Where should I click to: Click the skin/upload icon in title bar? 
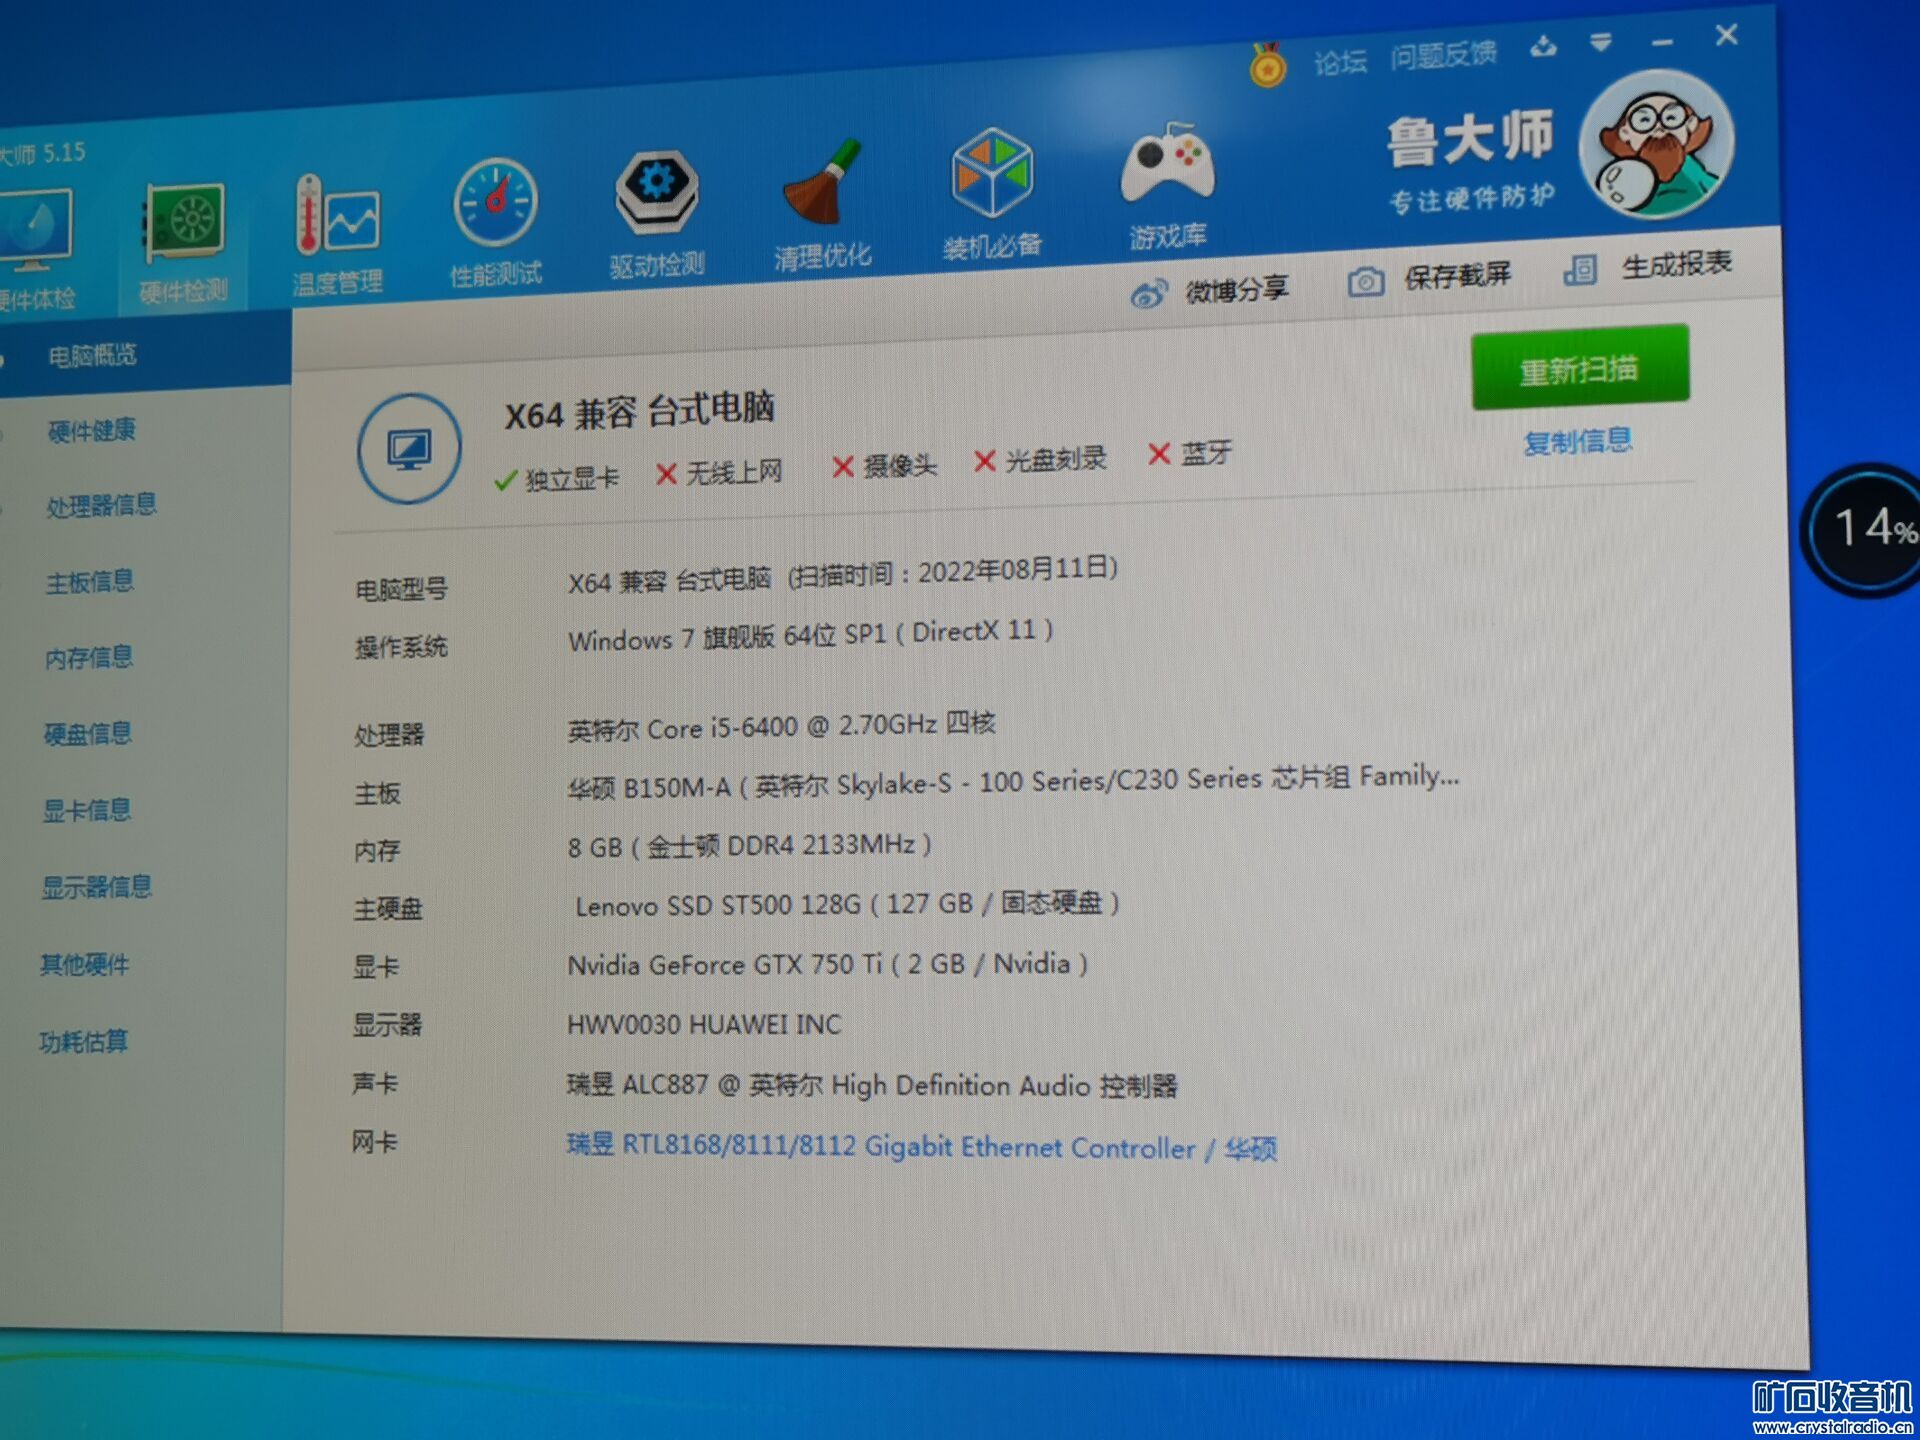(1543, 46)
